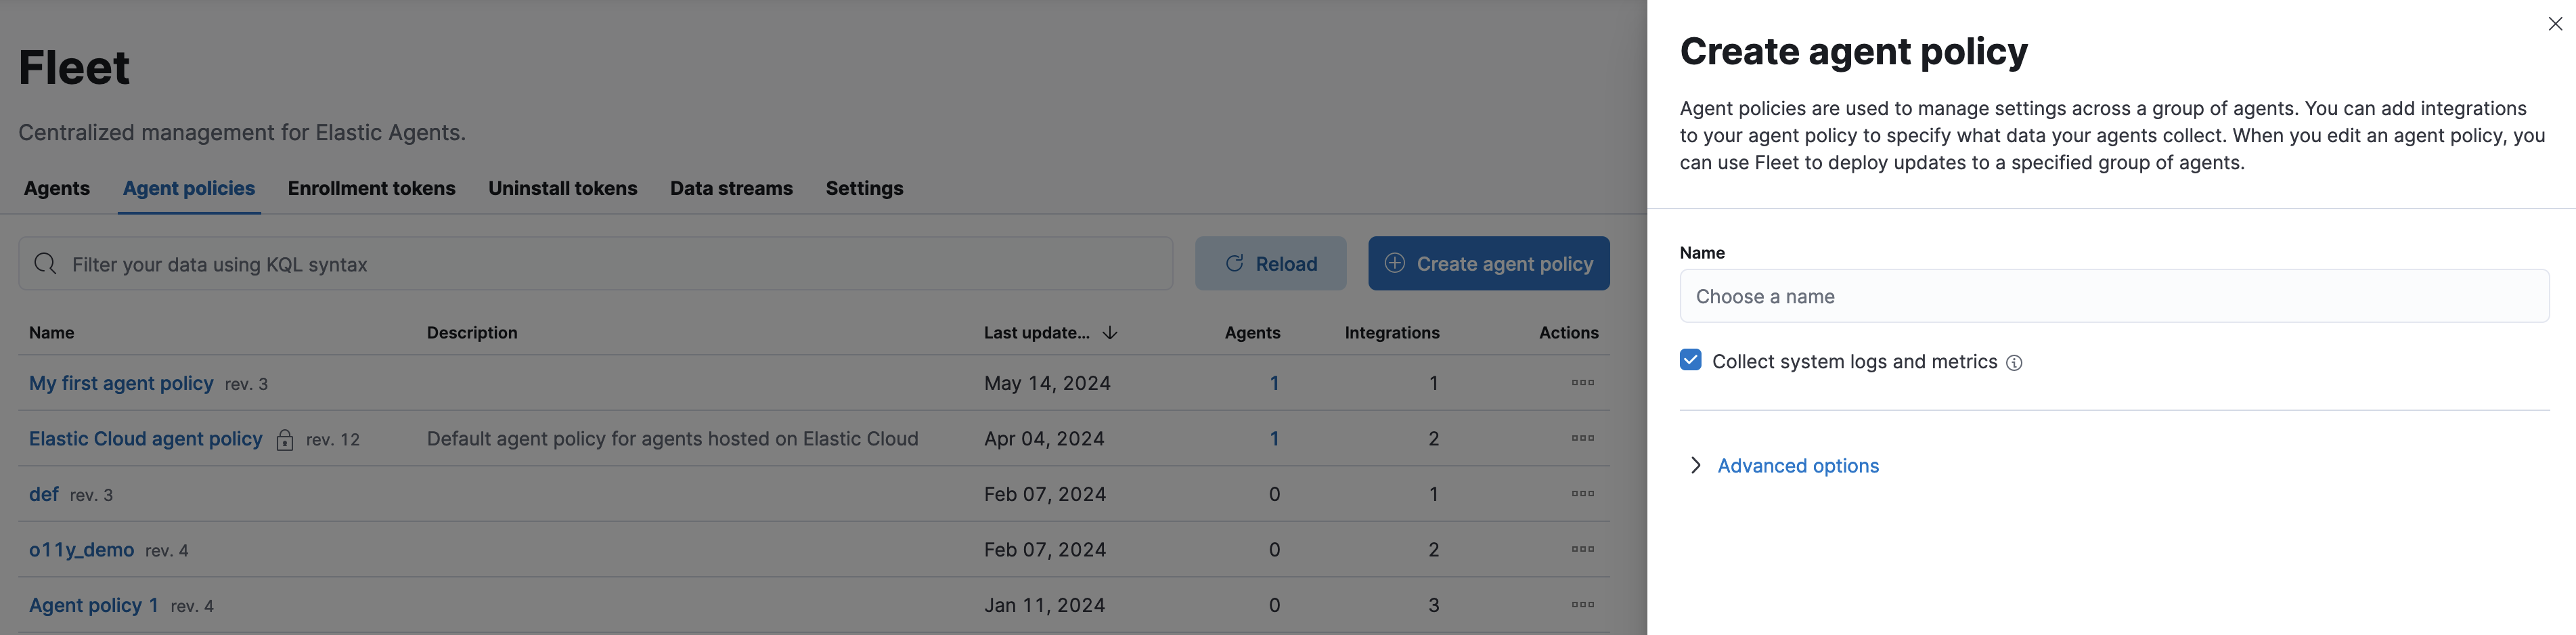Switch to the Enrollment tokens tab
The height and width of the screenshot is (635, 2576).
point(371,188)
